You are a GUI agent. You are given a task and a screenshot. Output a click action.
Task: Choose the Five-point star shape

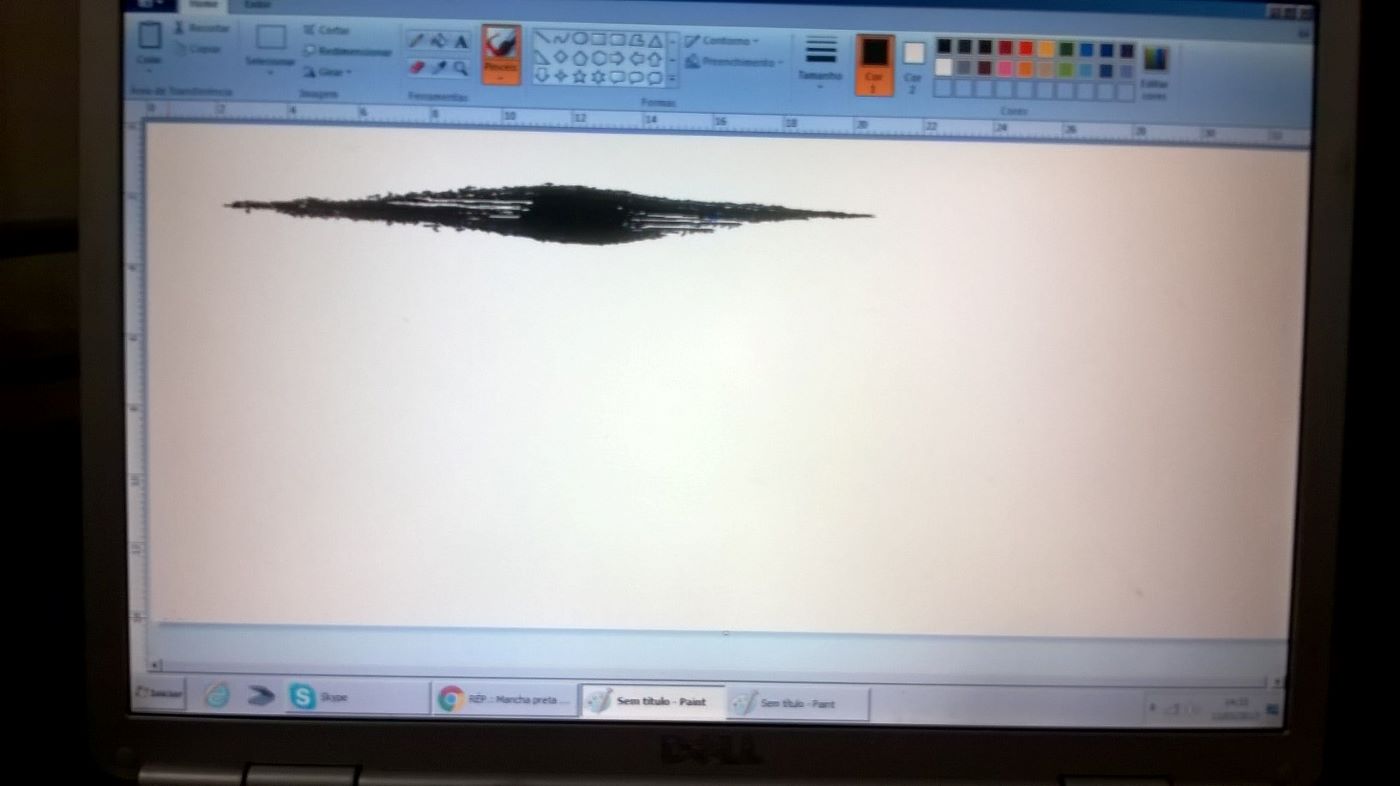[580, 77]
